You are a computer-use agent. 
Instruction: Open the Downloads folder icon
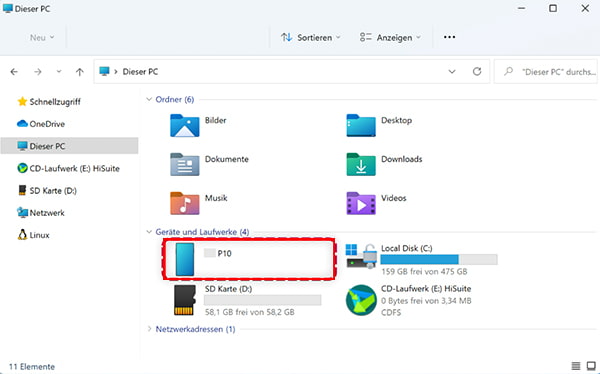(361, 165)
